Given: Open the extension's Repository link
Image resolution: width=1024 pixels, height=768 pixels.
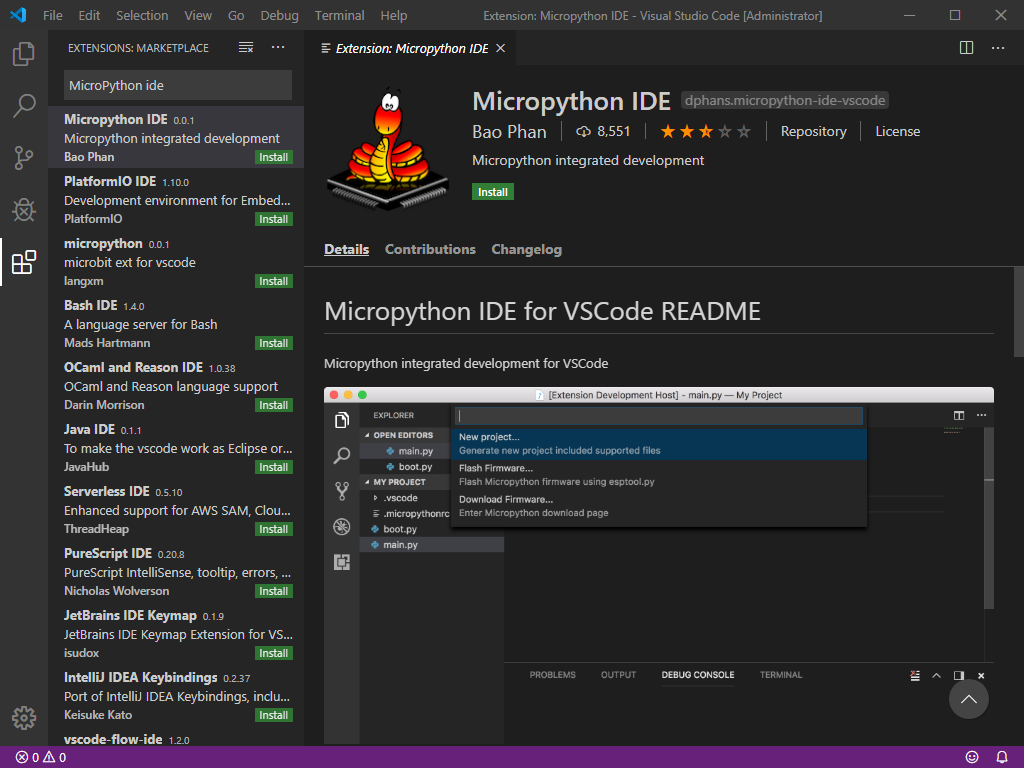Looking at the screenshot, I should (813, 131).
